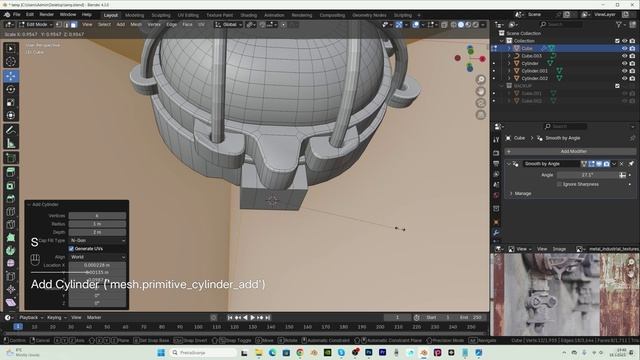Click the green Y axis navigation gizmo
This screenshot has width=640, height=360.
click(x=470, y=51)
